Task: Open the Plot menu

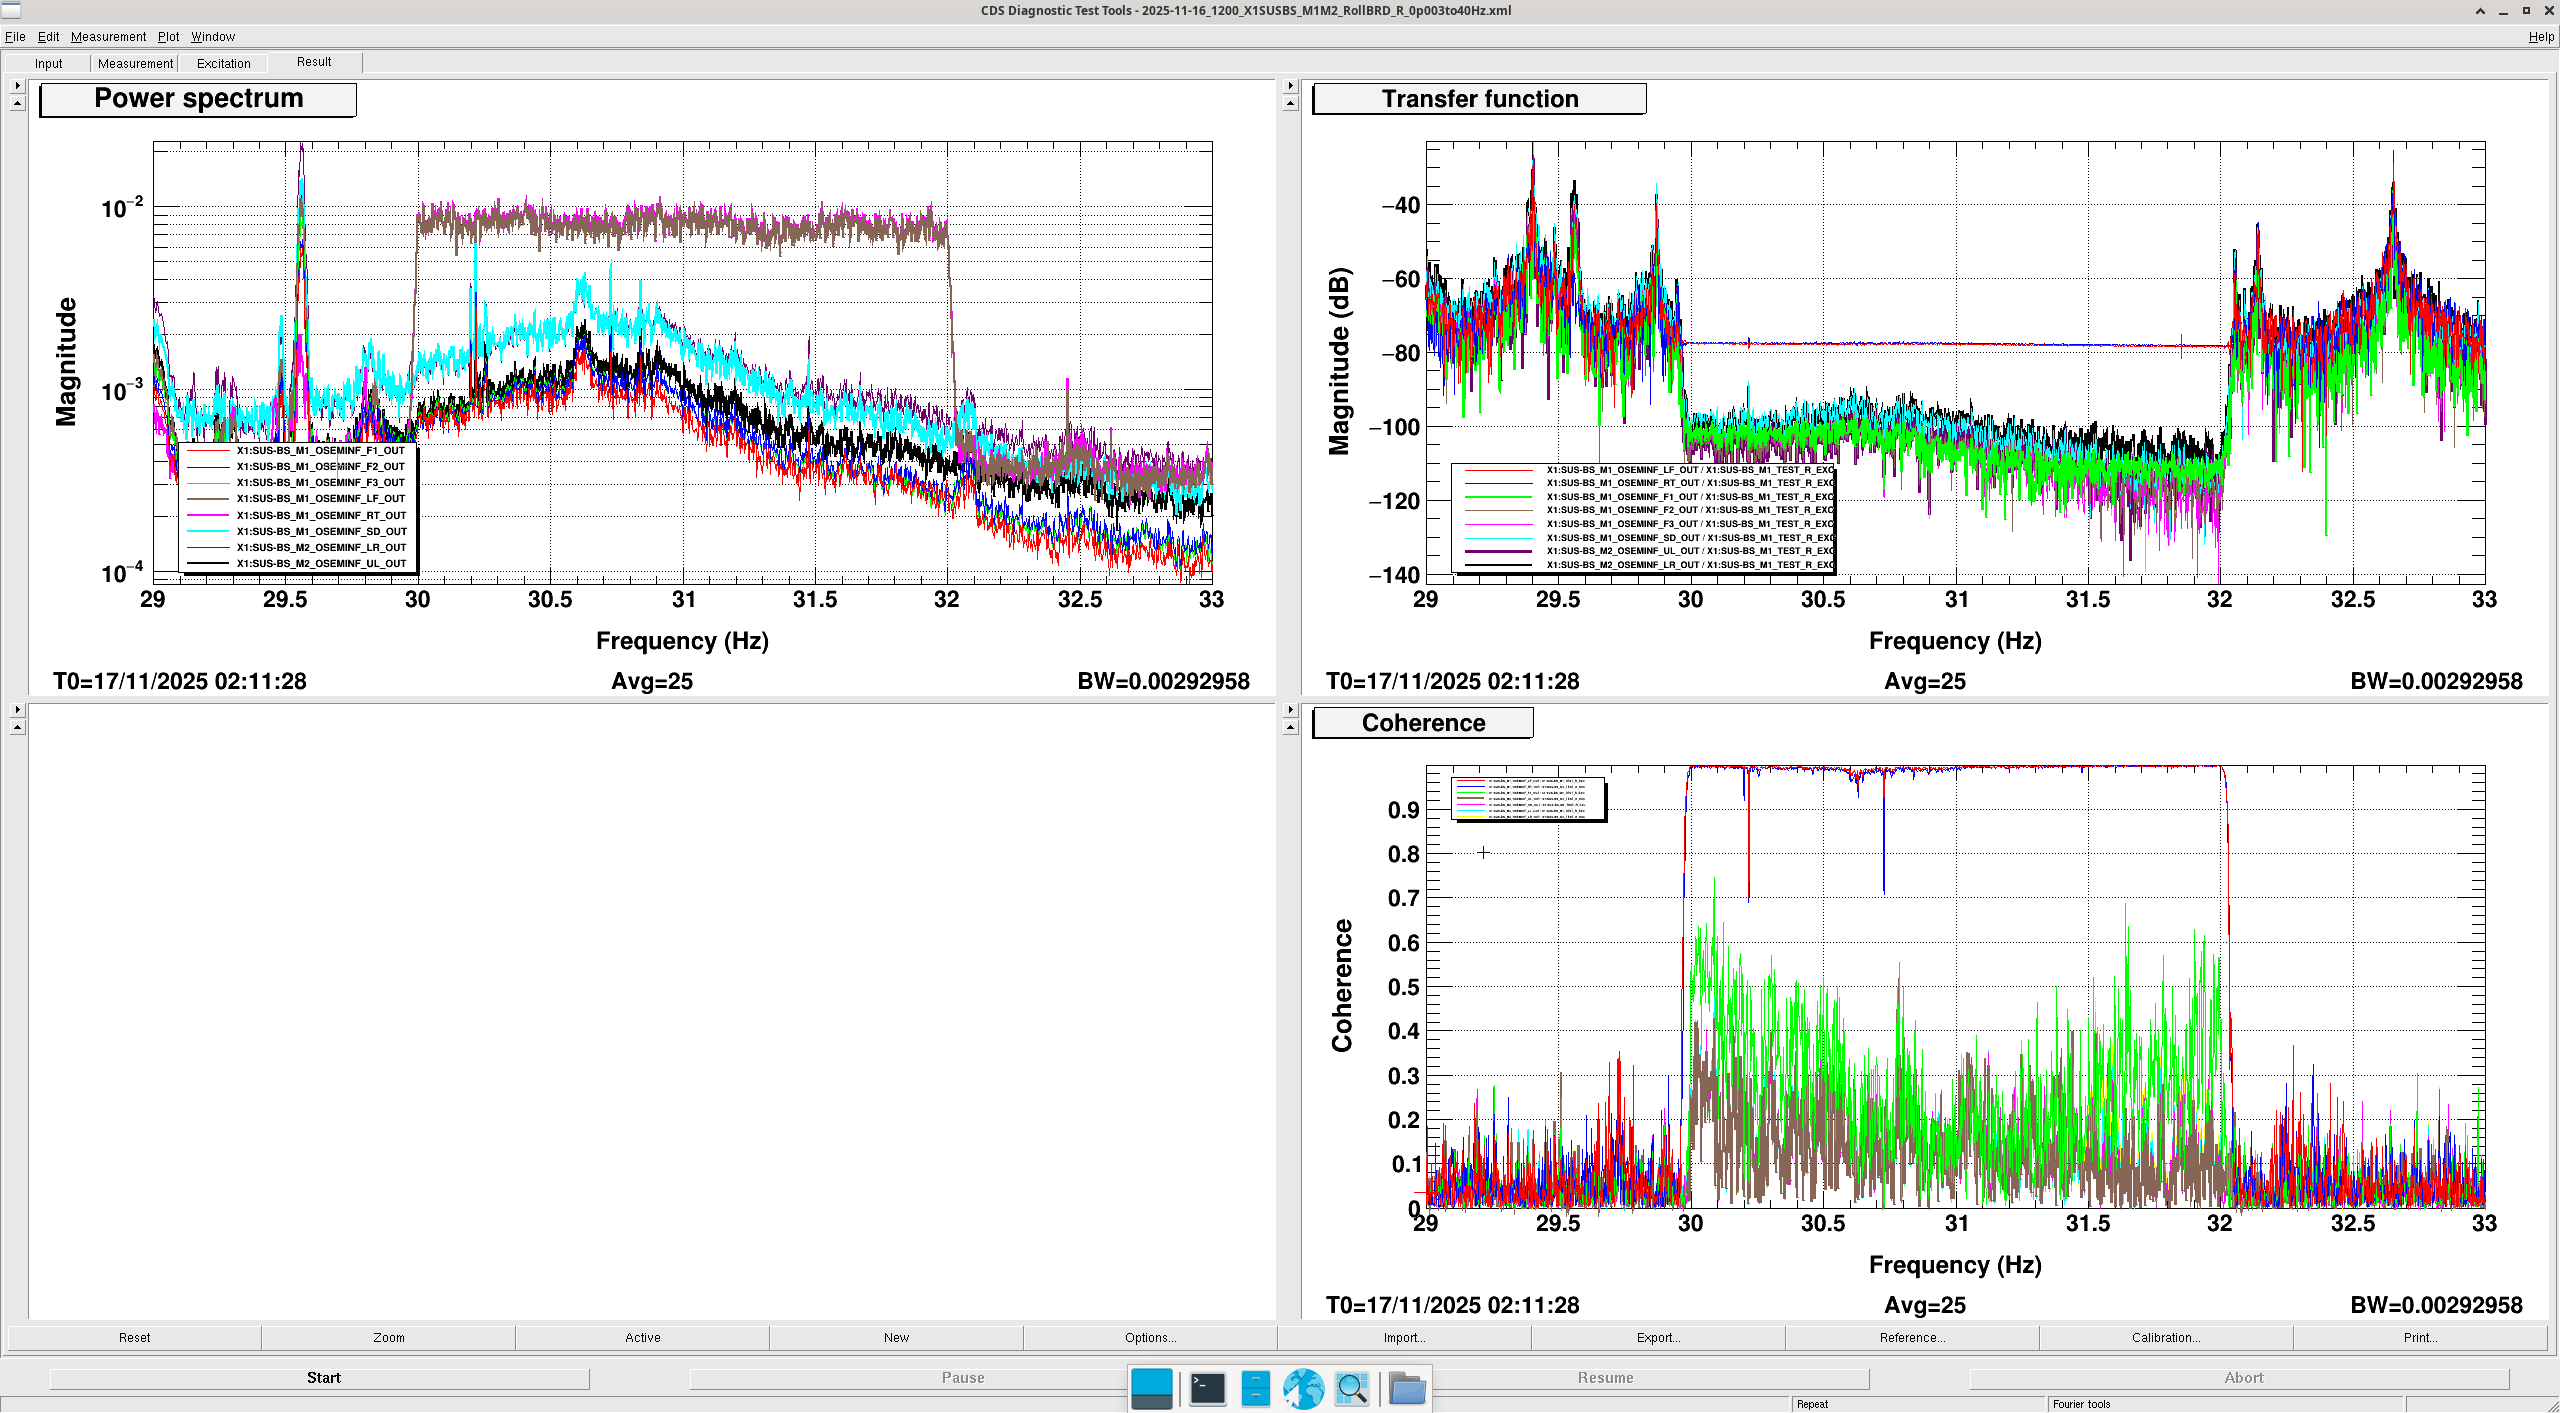Action: pyautogui.click(x=168, y=37)
